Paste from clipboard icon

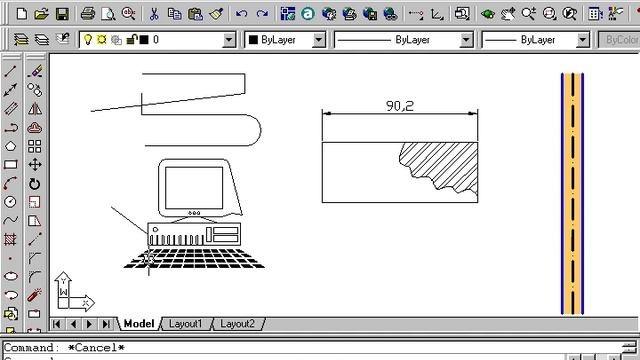(196, 14)
